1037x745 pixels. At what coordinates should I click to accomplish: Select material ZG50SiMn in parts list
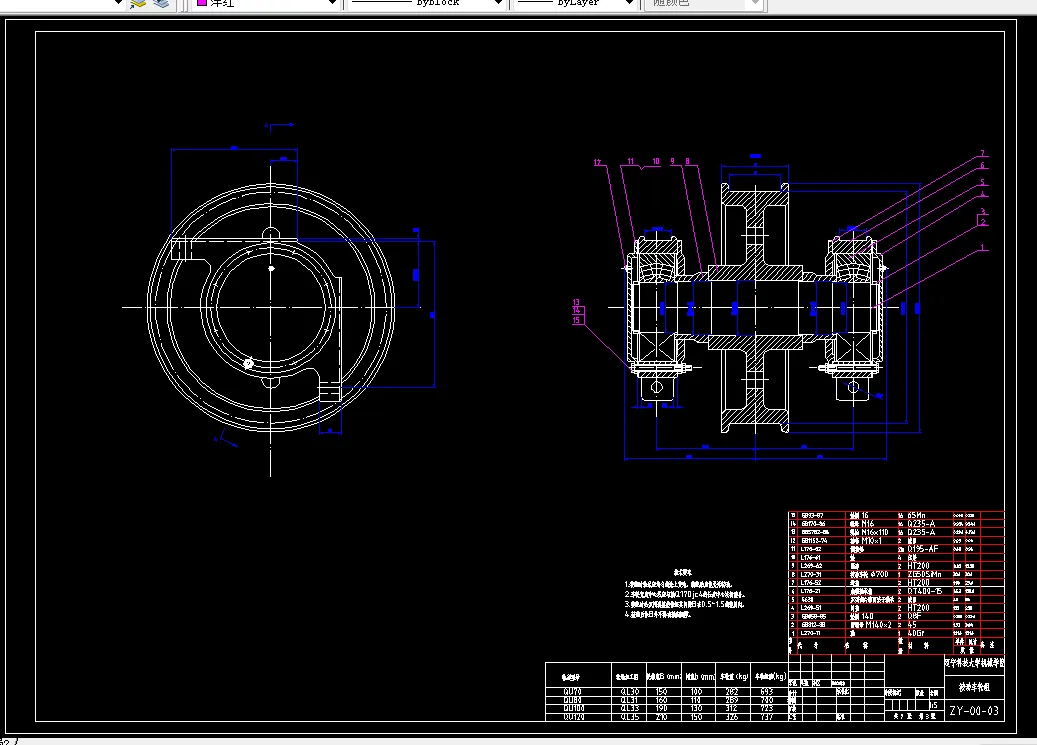[x=924, y=574]
